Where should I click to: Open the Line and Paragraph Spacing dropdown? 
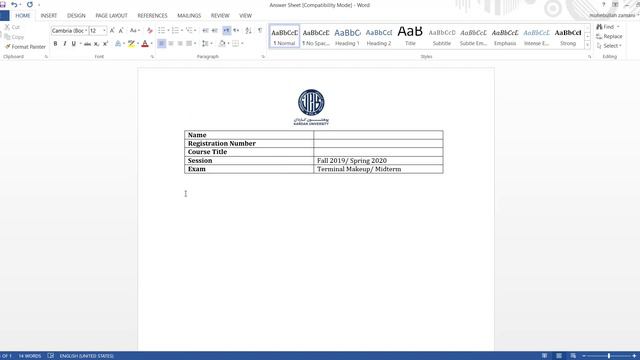(x=207, y=44)
